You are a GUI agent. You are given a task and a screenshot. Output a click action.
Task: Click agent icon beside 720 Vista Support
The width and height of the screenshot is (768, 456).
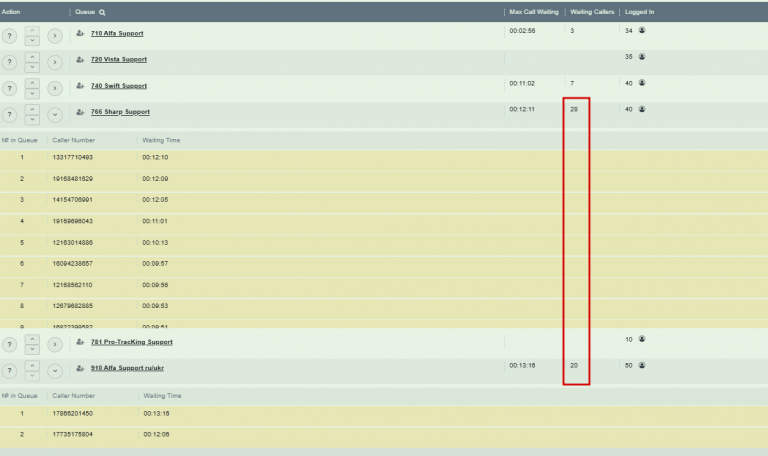(80, 59)
